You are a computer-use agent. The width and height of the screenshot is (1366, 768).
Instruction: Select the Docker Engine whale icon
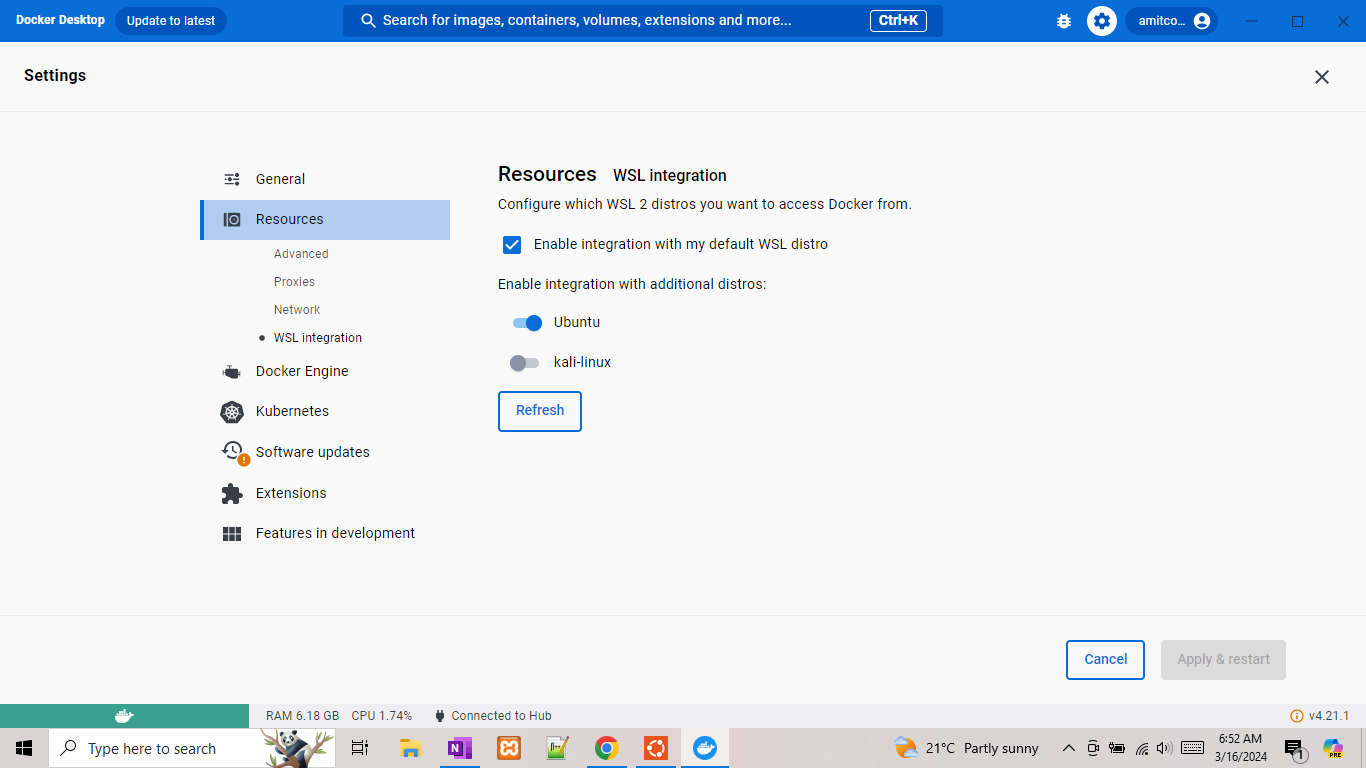coord(232,372)
